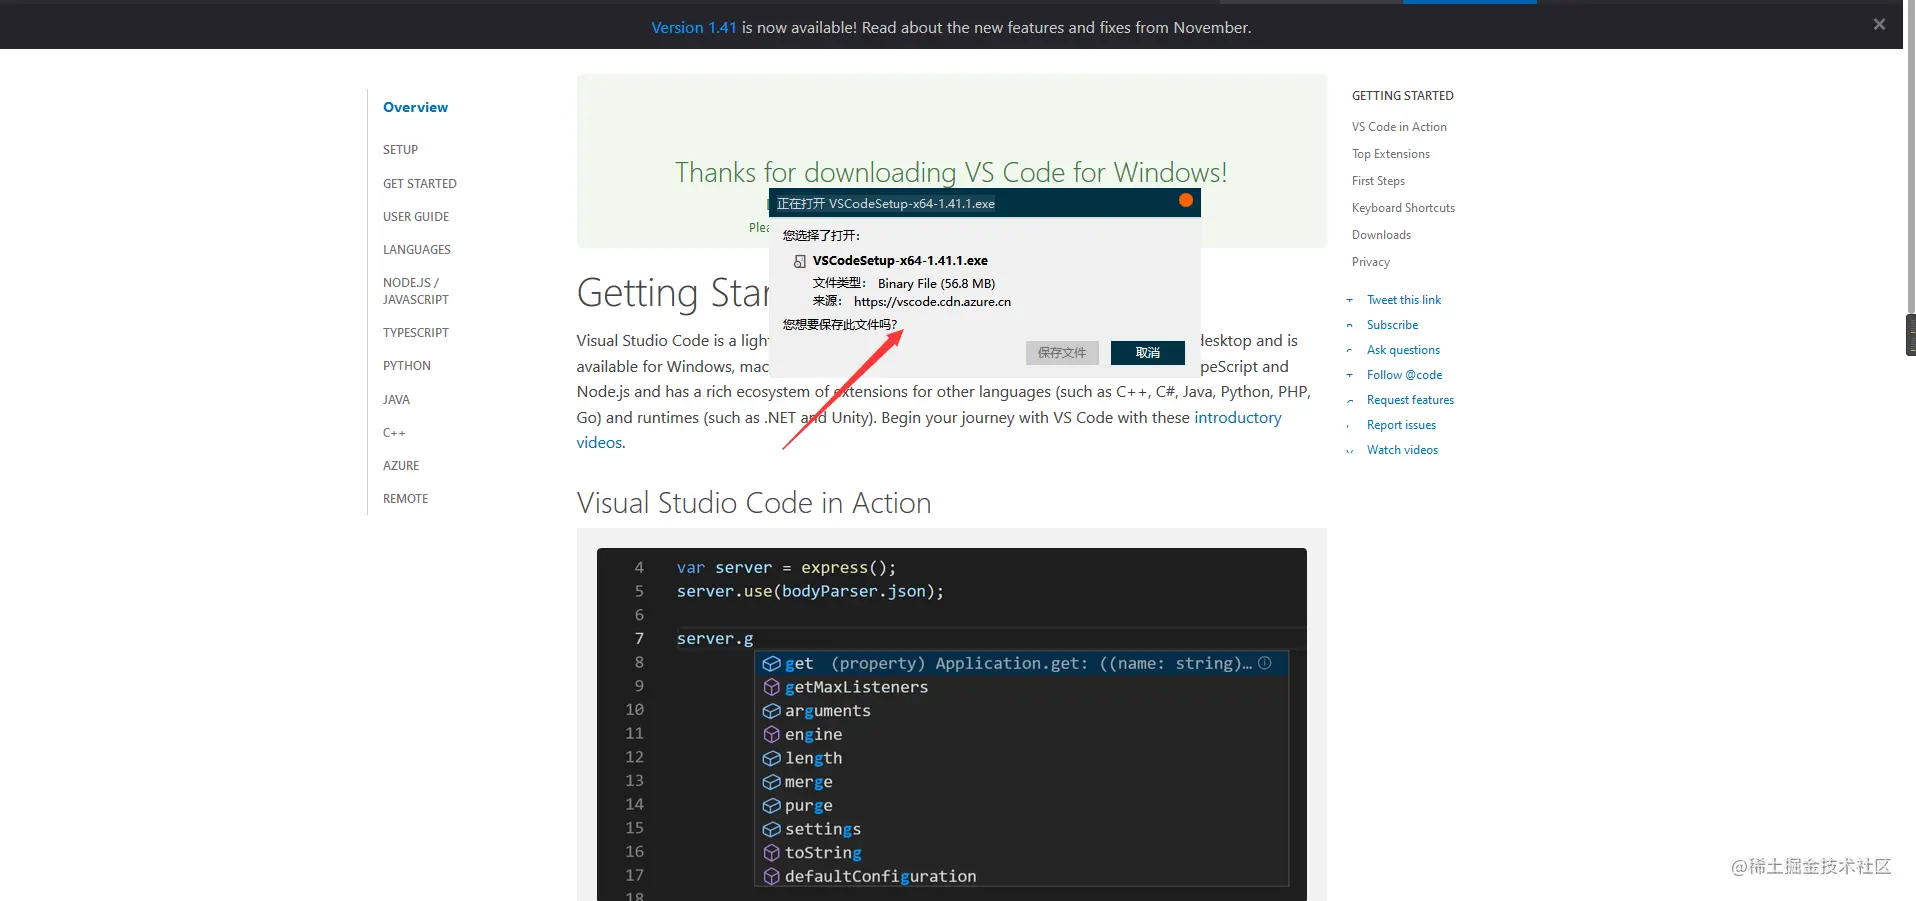Jump to Downloads section link
This screenshot has height=901, width=1916.
(x=1381, y=235)
